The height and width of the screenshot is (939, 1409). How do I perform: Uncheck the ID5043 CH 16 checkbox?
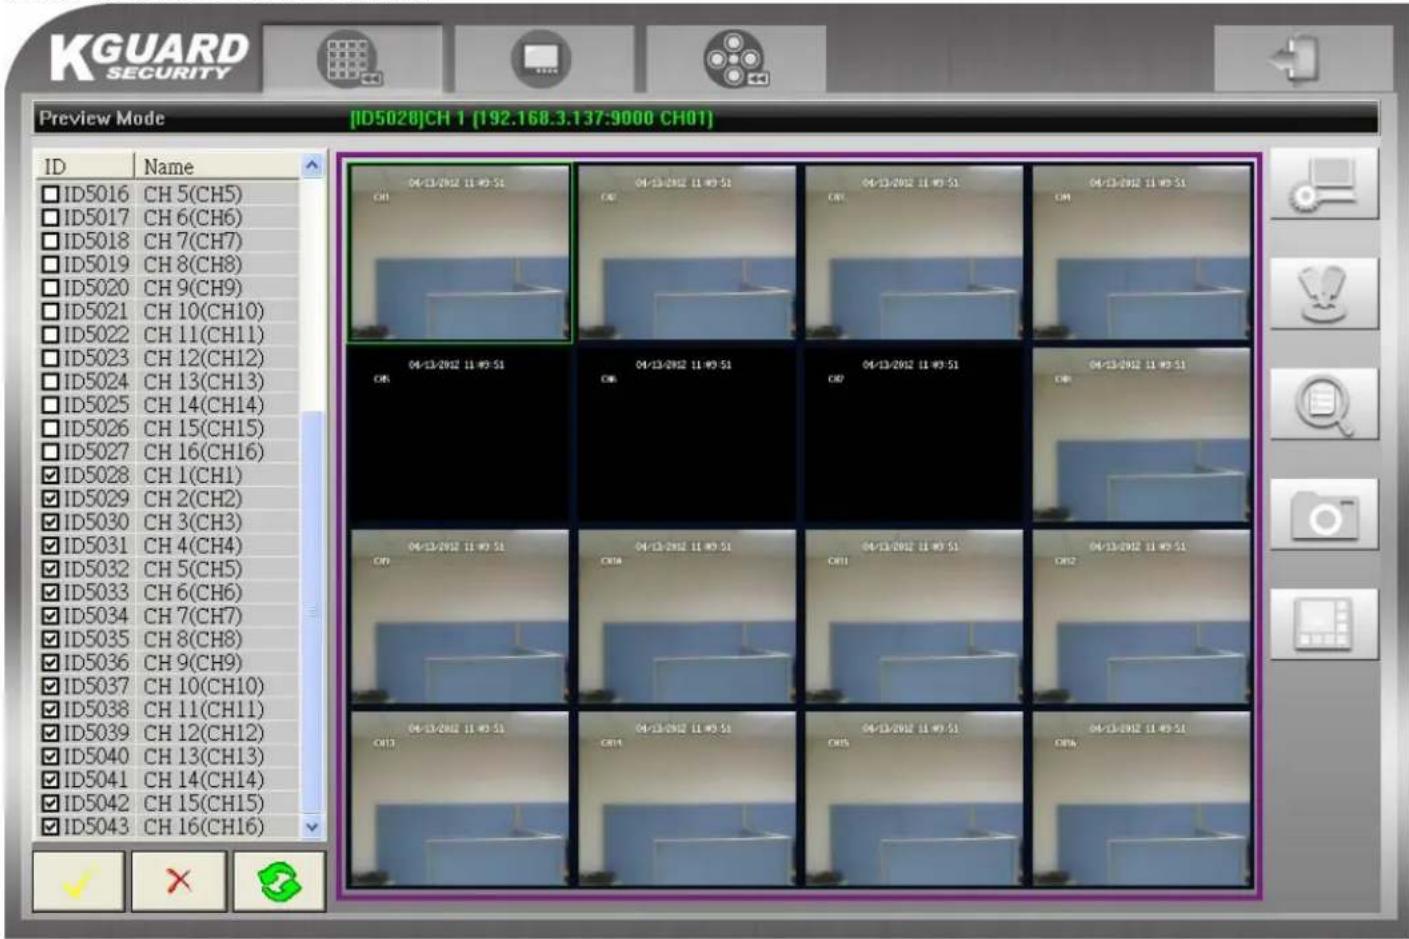click(x=50, y=827)
